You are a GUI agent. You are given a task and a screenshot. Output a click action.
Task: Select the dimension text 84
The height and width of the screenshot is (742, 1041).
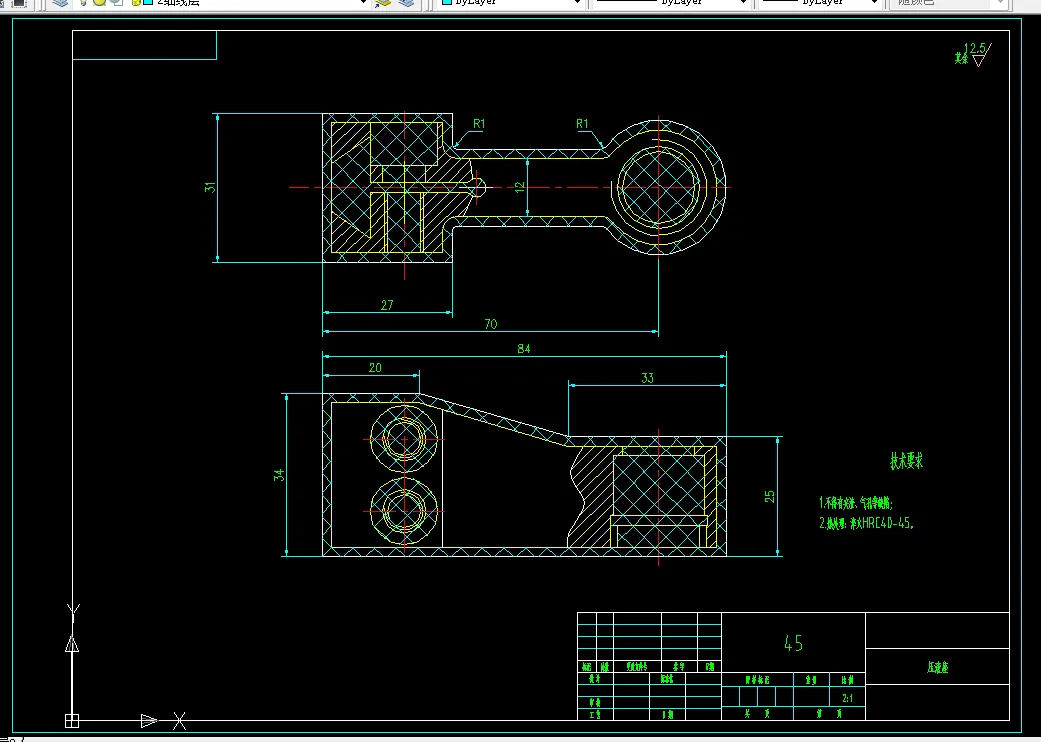[x=524, y=348]
